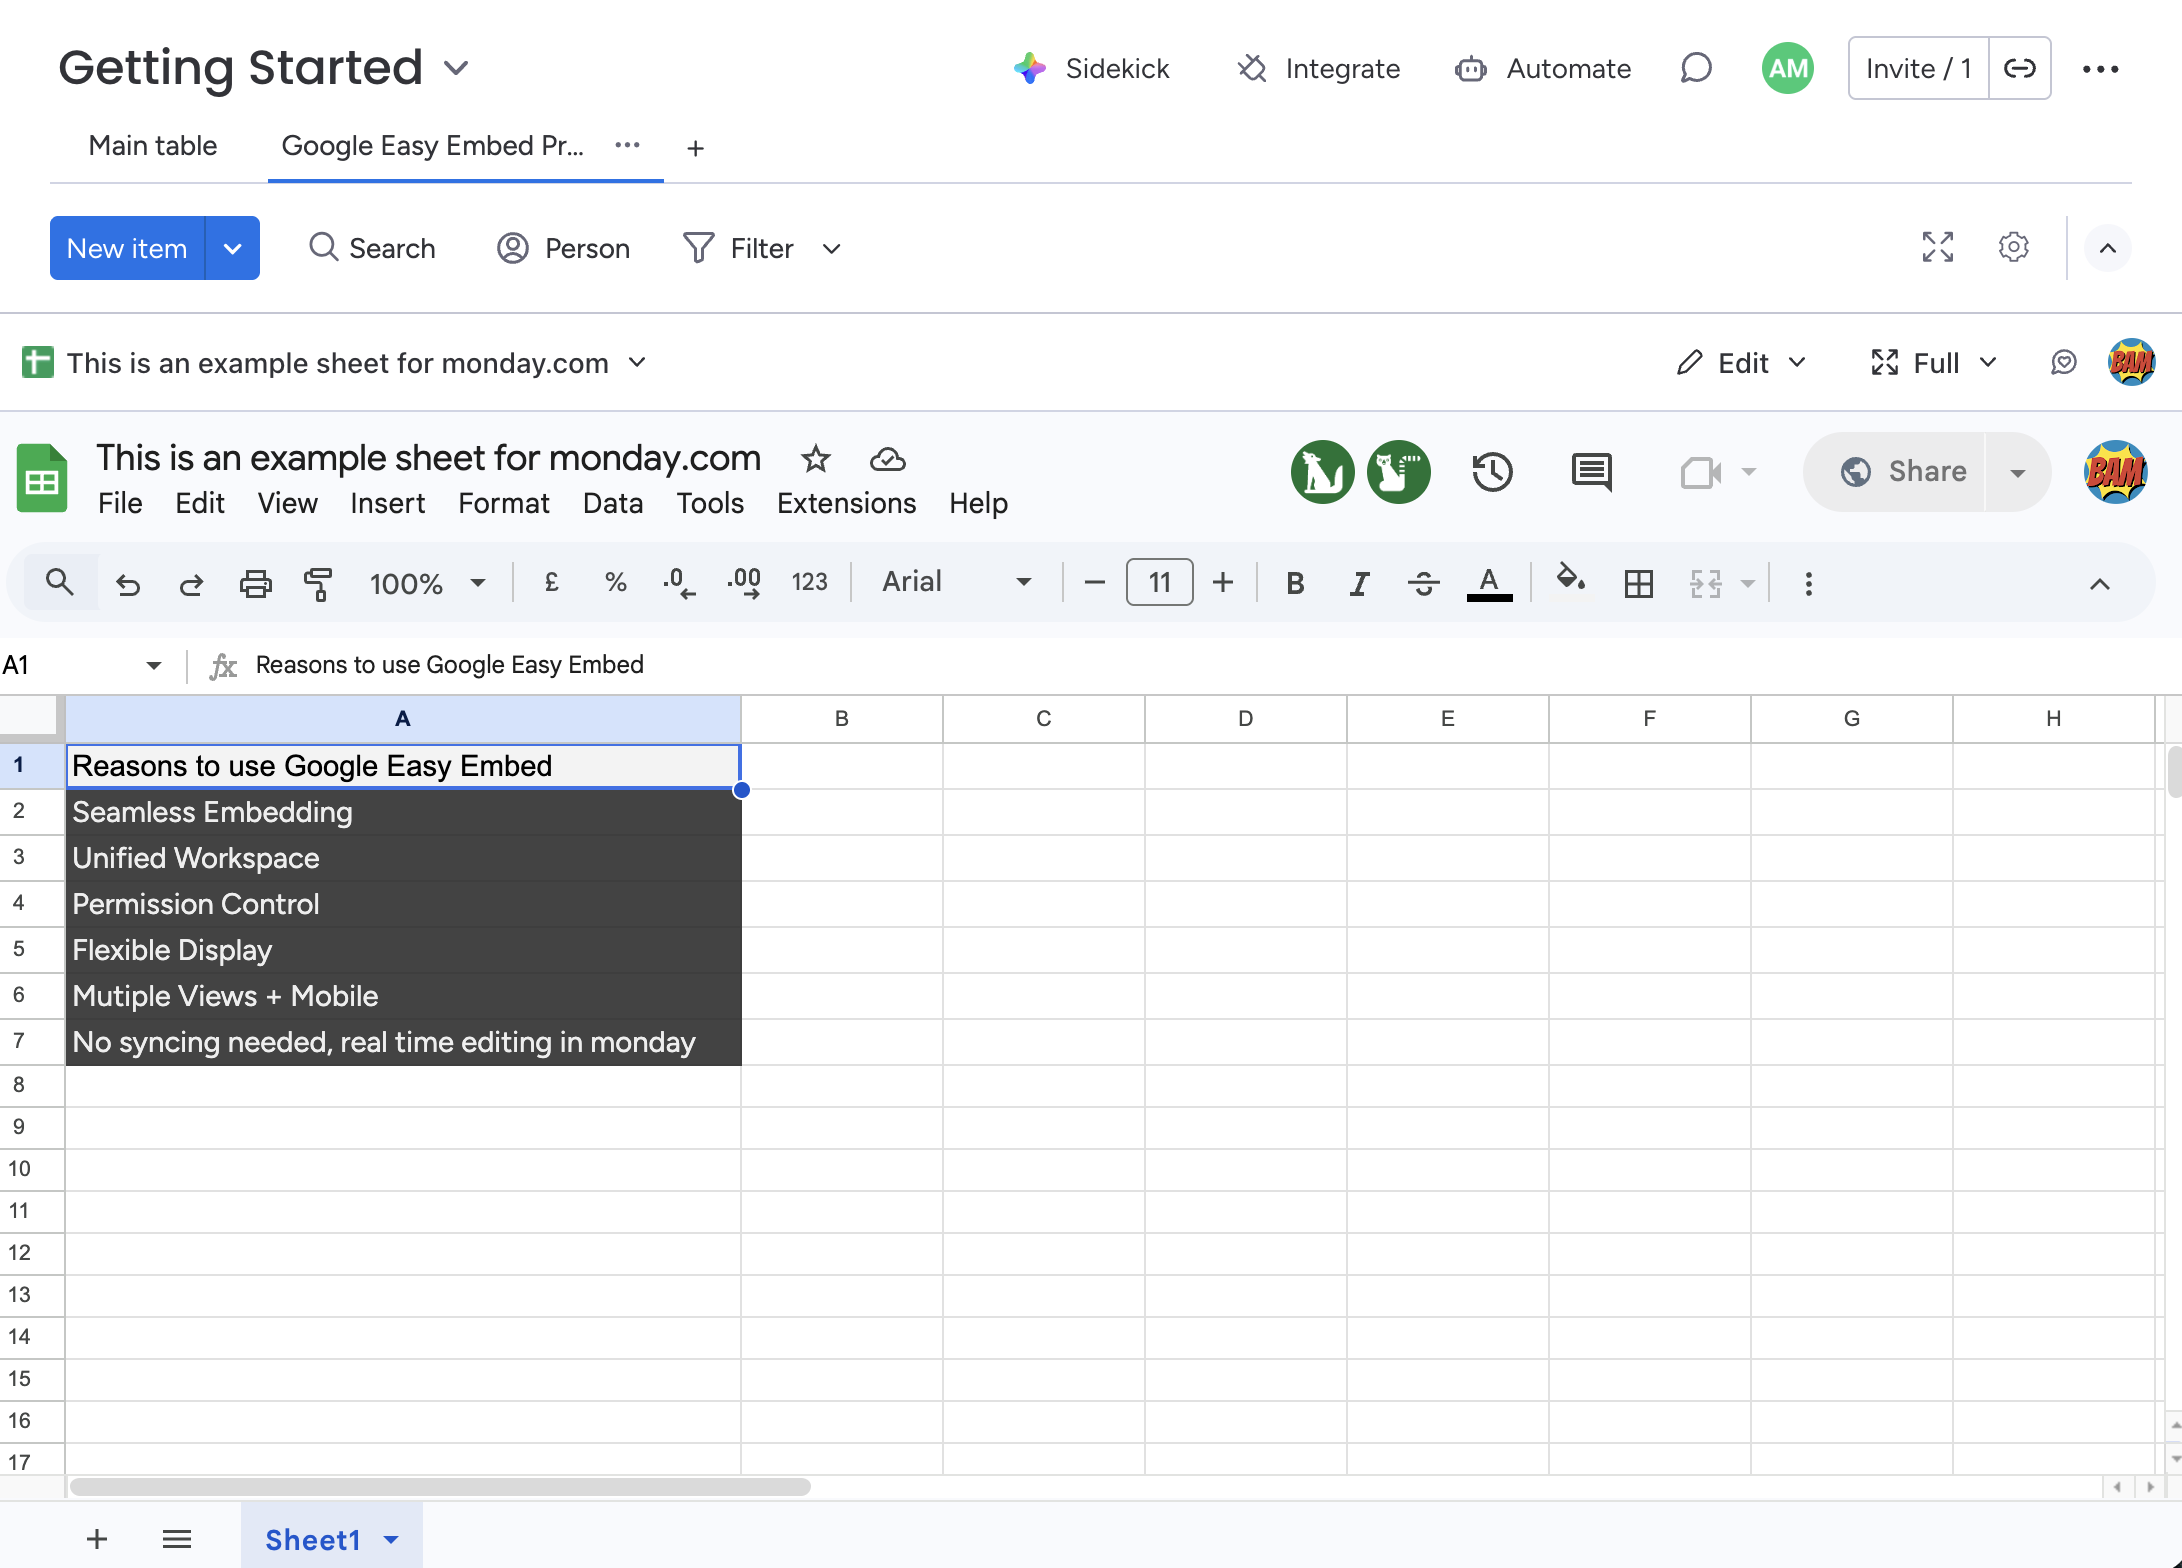Click the board fullscreen expand icon
The width and height of the screenshot is (2182, 1568).
coord(1937,247)
